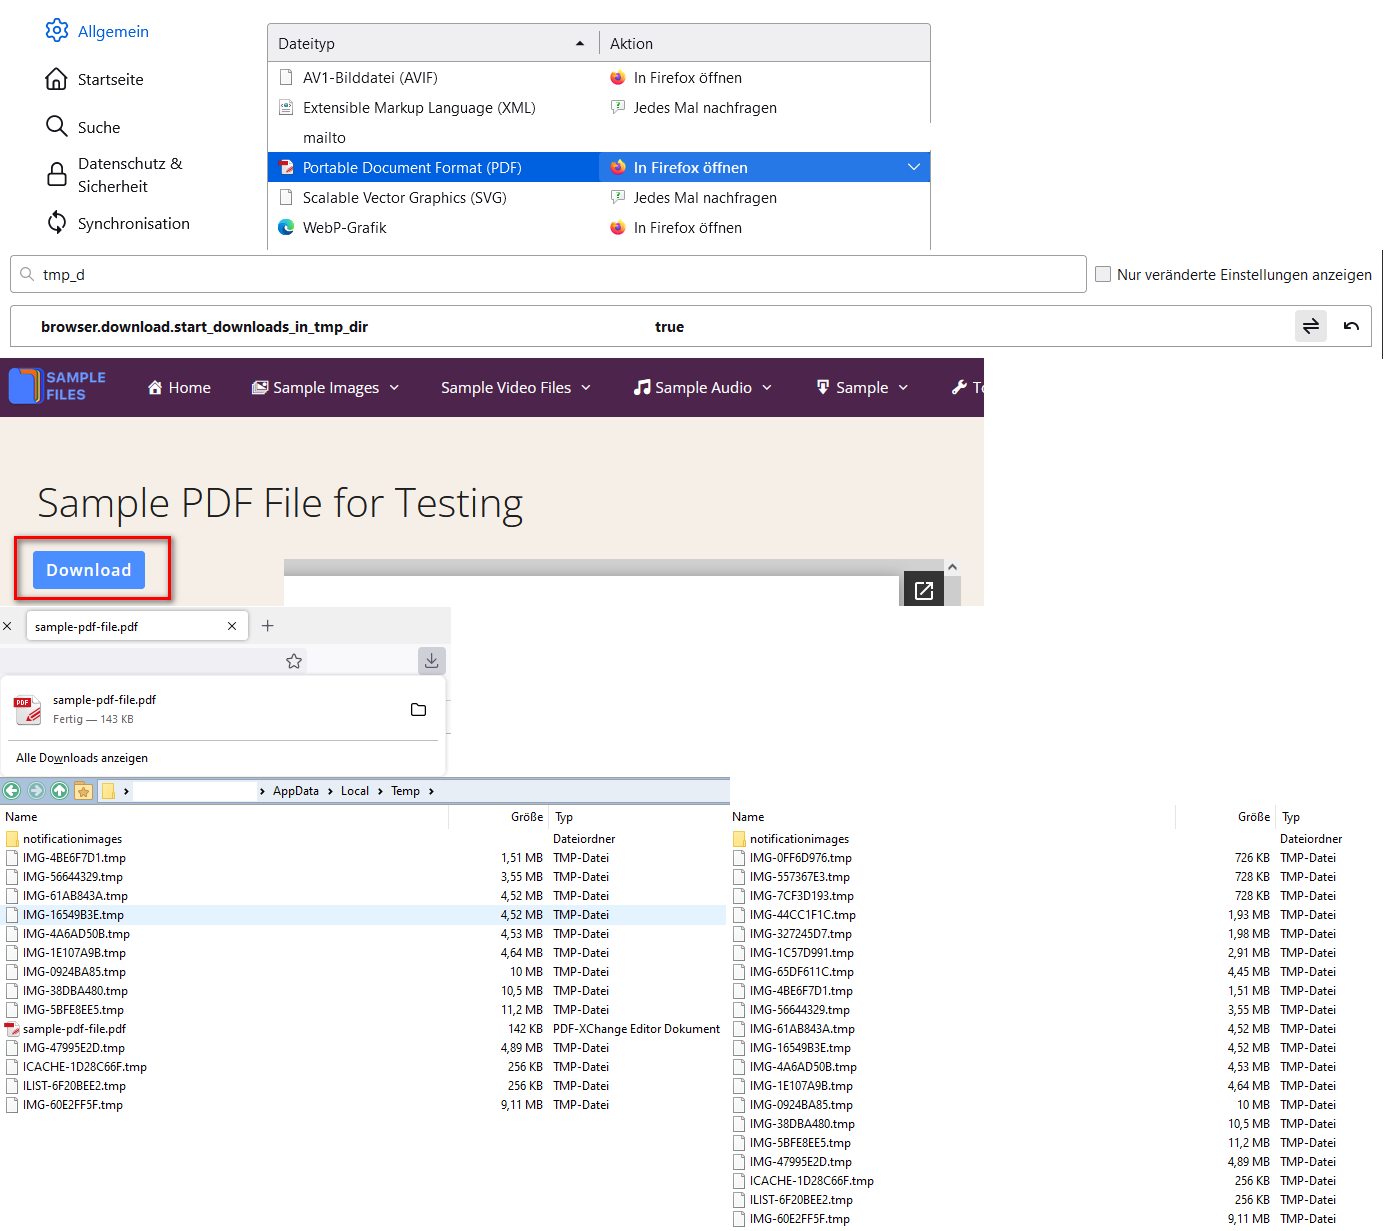Sort the list by Dateityp column
Image resolution: width=1384 pixels, height=1231 pixels.
coord(432,43)
